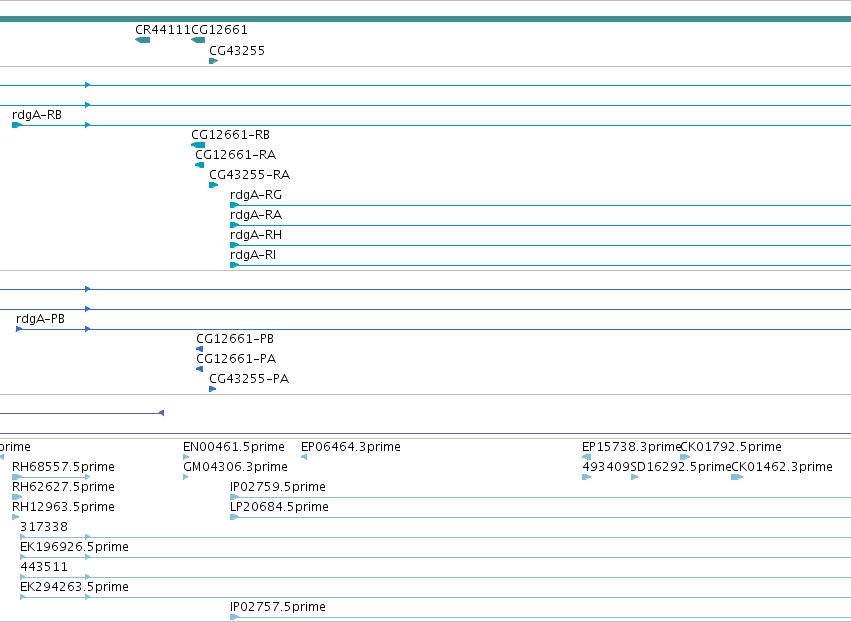This screenshot has height=622, width=851.
Task: Select cDNA IP02757.5prime
Action: click(278, 607)
